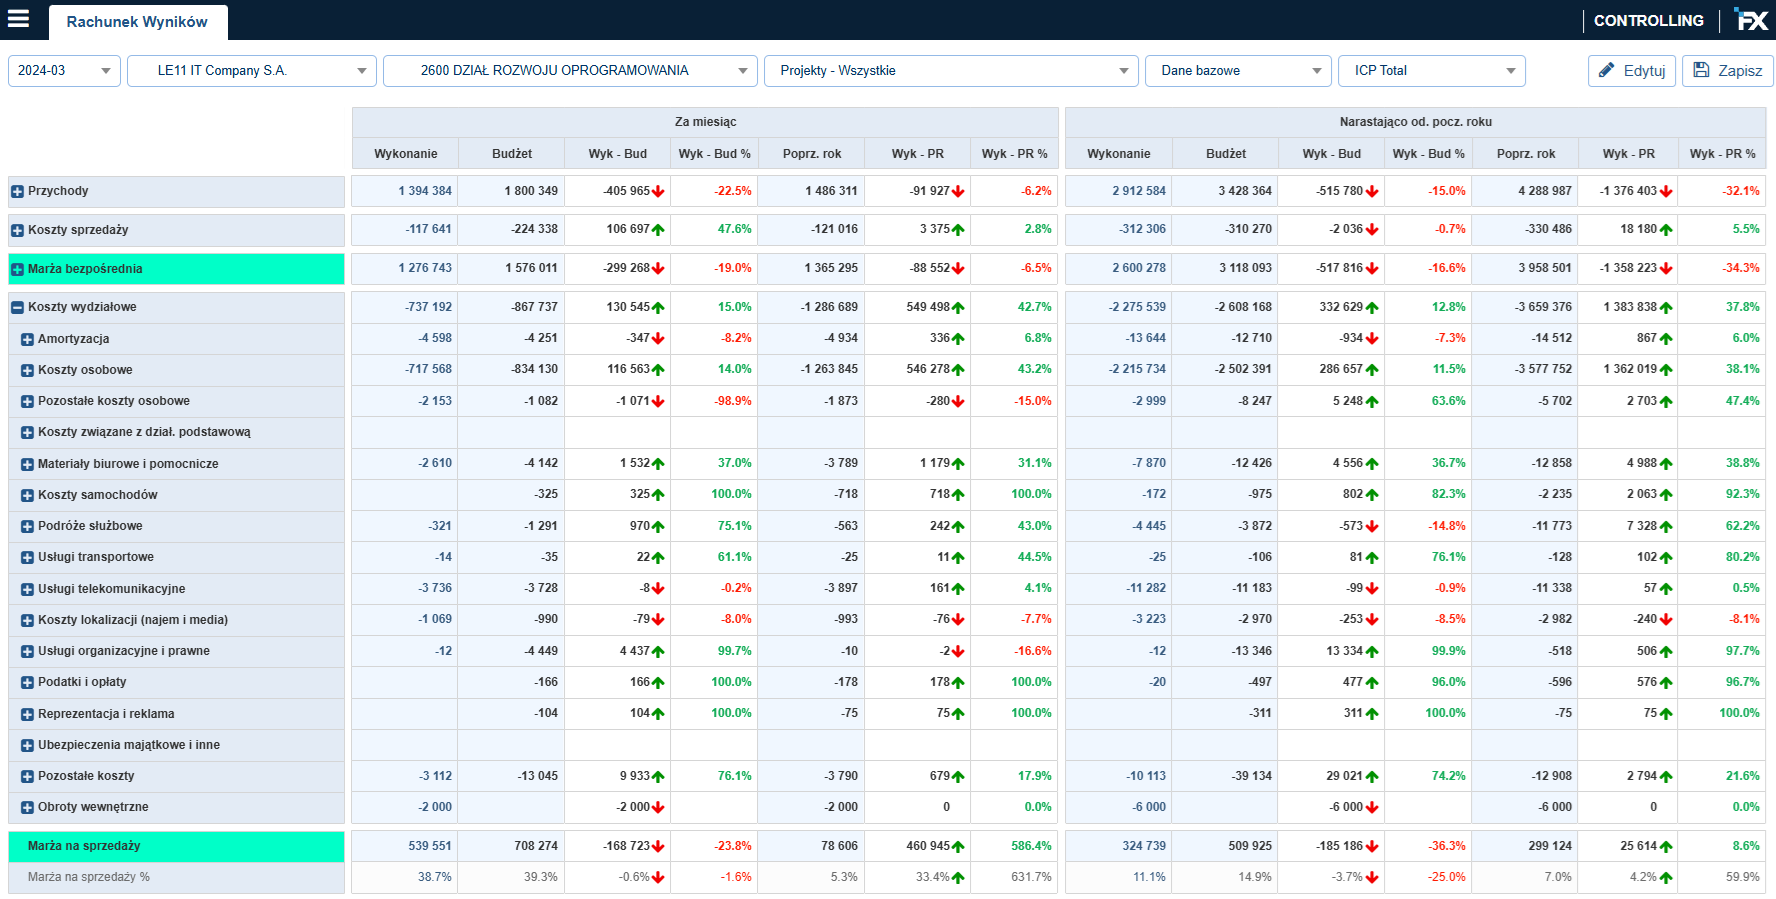Viewport: 1776px width, 899px height.
Task: Expand Obroty wewnętrzne plus icon
Action: [x=27, y=808]
